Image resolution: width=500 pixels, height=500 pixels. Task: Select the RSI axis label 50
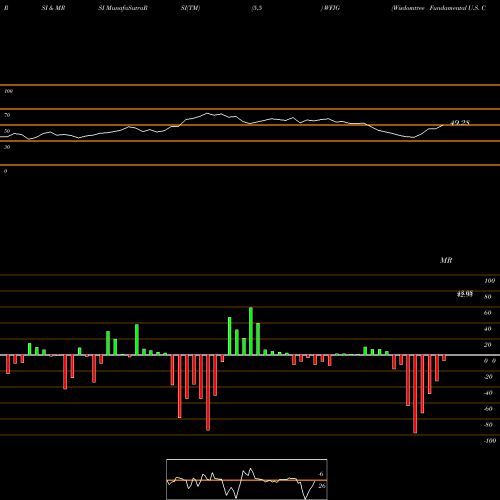click(x=7, y=131)
